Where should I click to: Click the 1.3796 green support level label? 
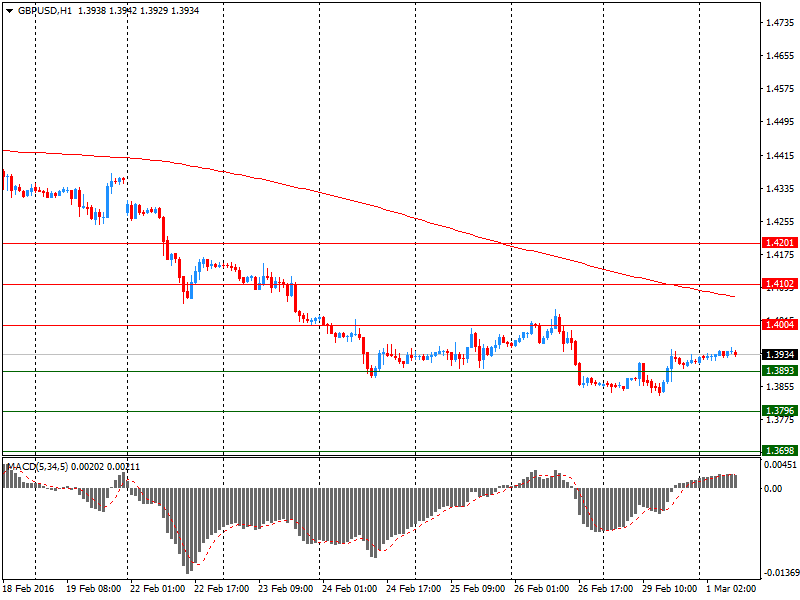(x=780, y=411)
